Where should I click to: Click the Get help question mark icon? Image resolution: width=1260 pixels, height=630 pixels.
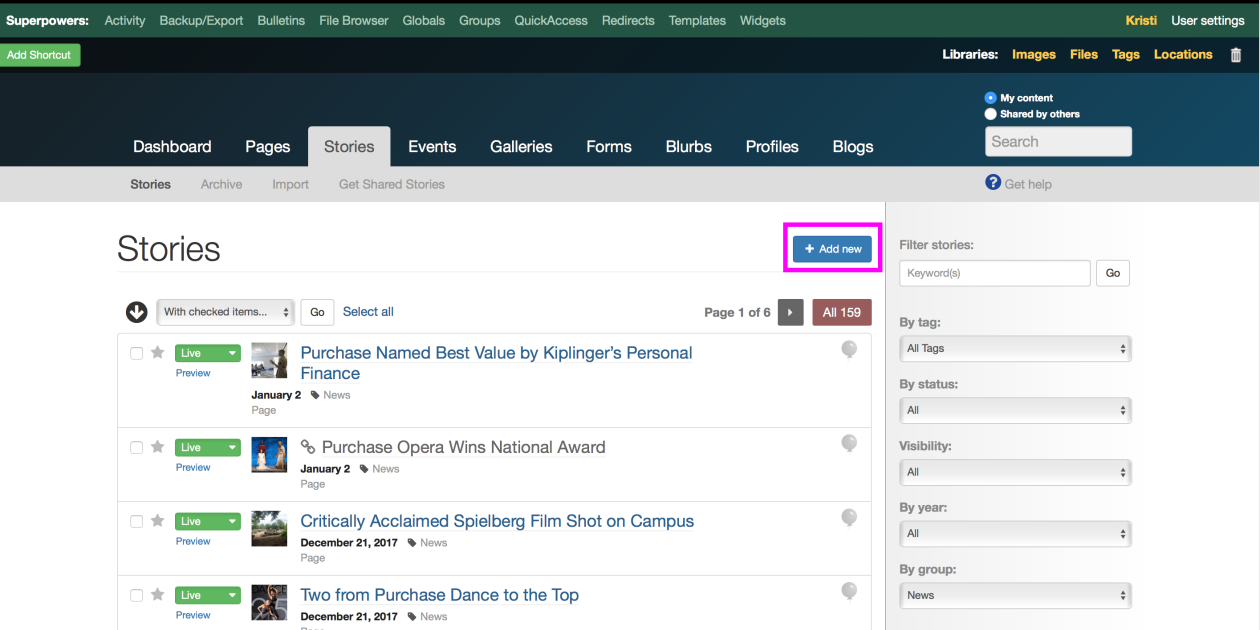pos(992,183)
